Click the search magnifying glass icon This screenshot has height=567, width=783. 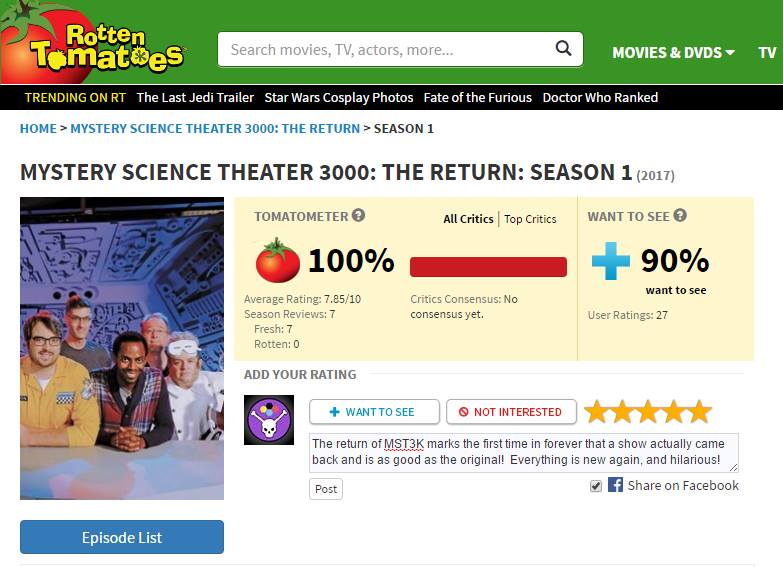(x=564, y=48)
